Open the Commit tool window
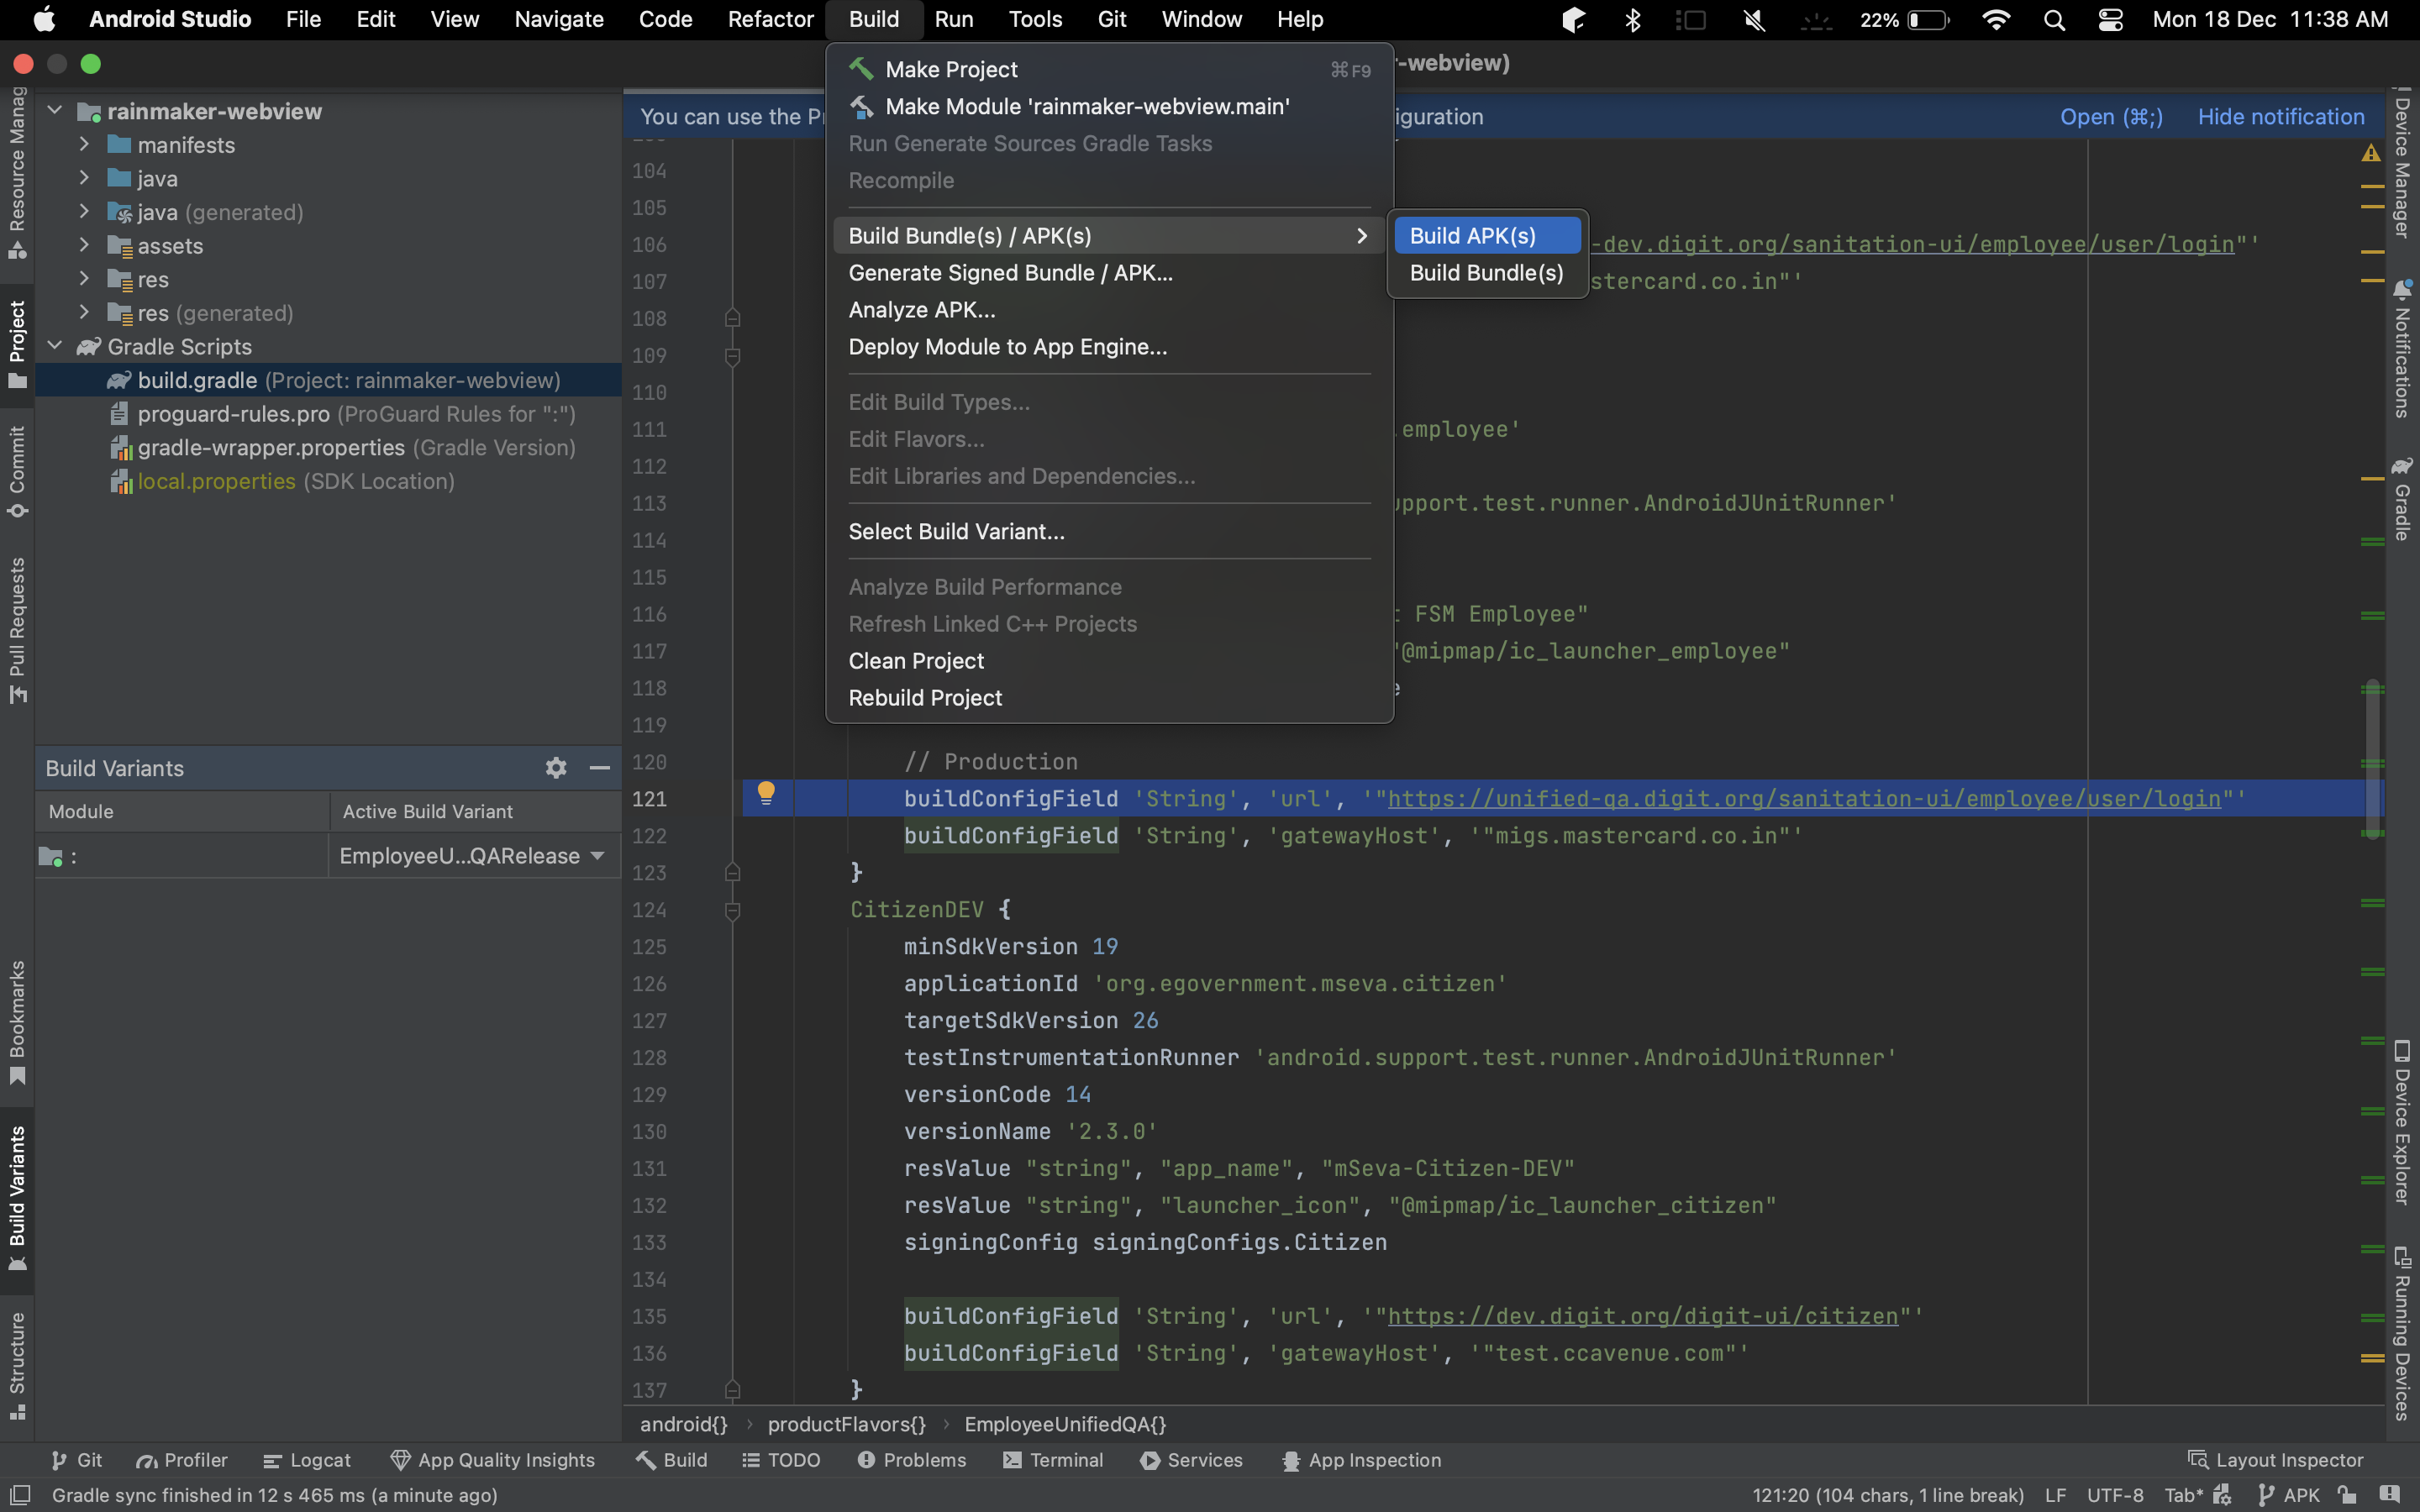 [17, 472]
